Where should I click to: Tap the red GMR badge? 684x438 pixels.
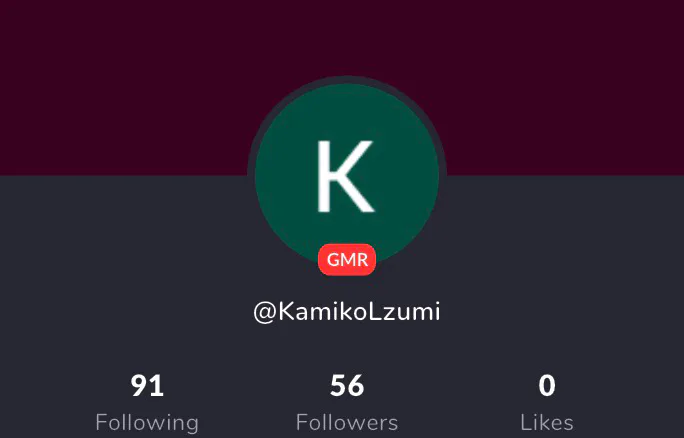click(347, 260)
